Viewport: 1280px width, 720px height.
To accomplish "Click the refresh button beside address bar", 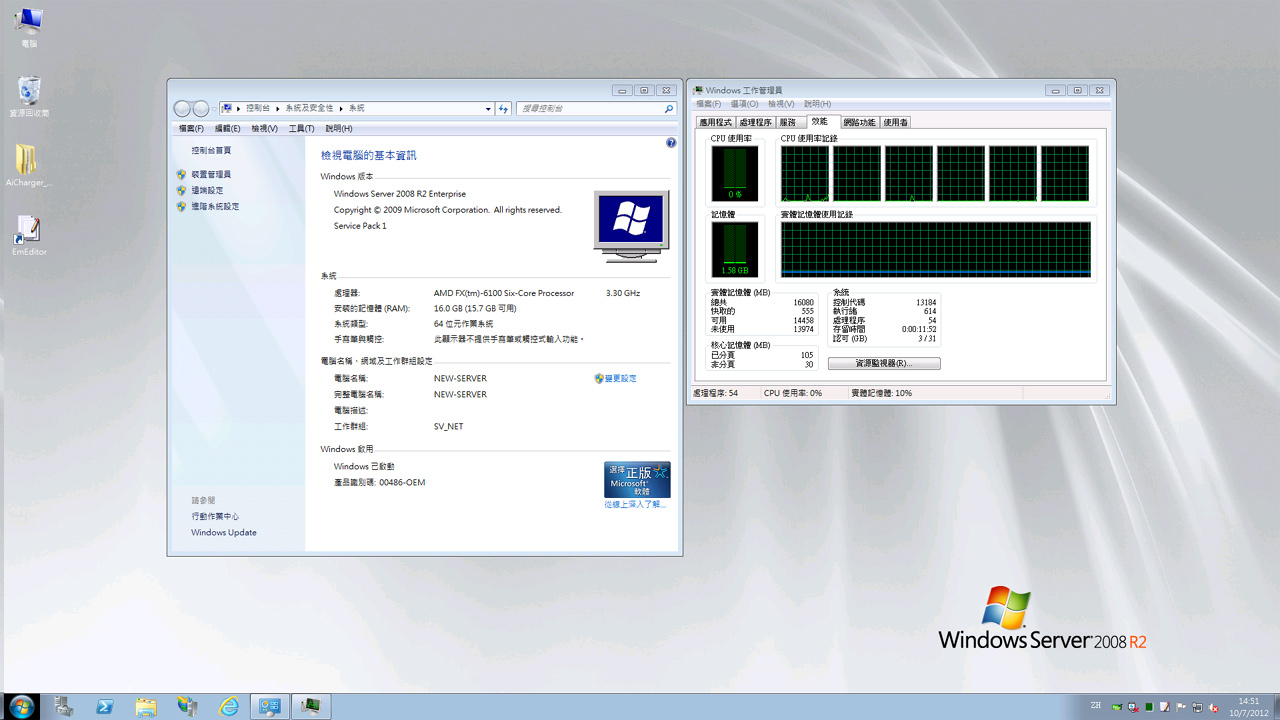I will point(503,108).
